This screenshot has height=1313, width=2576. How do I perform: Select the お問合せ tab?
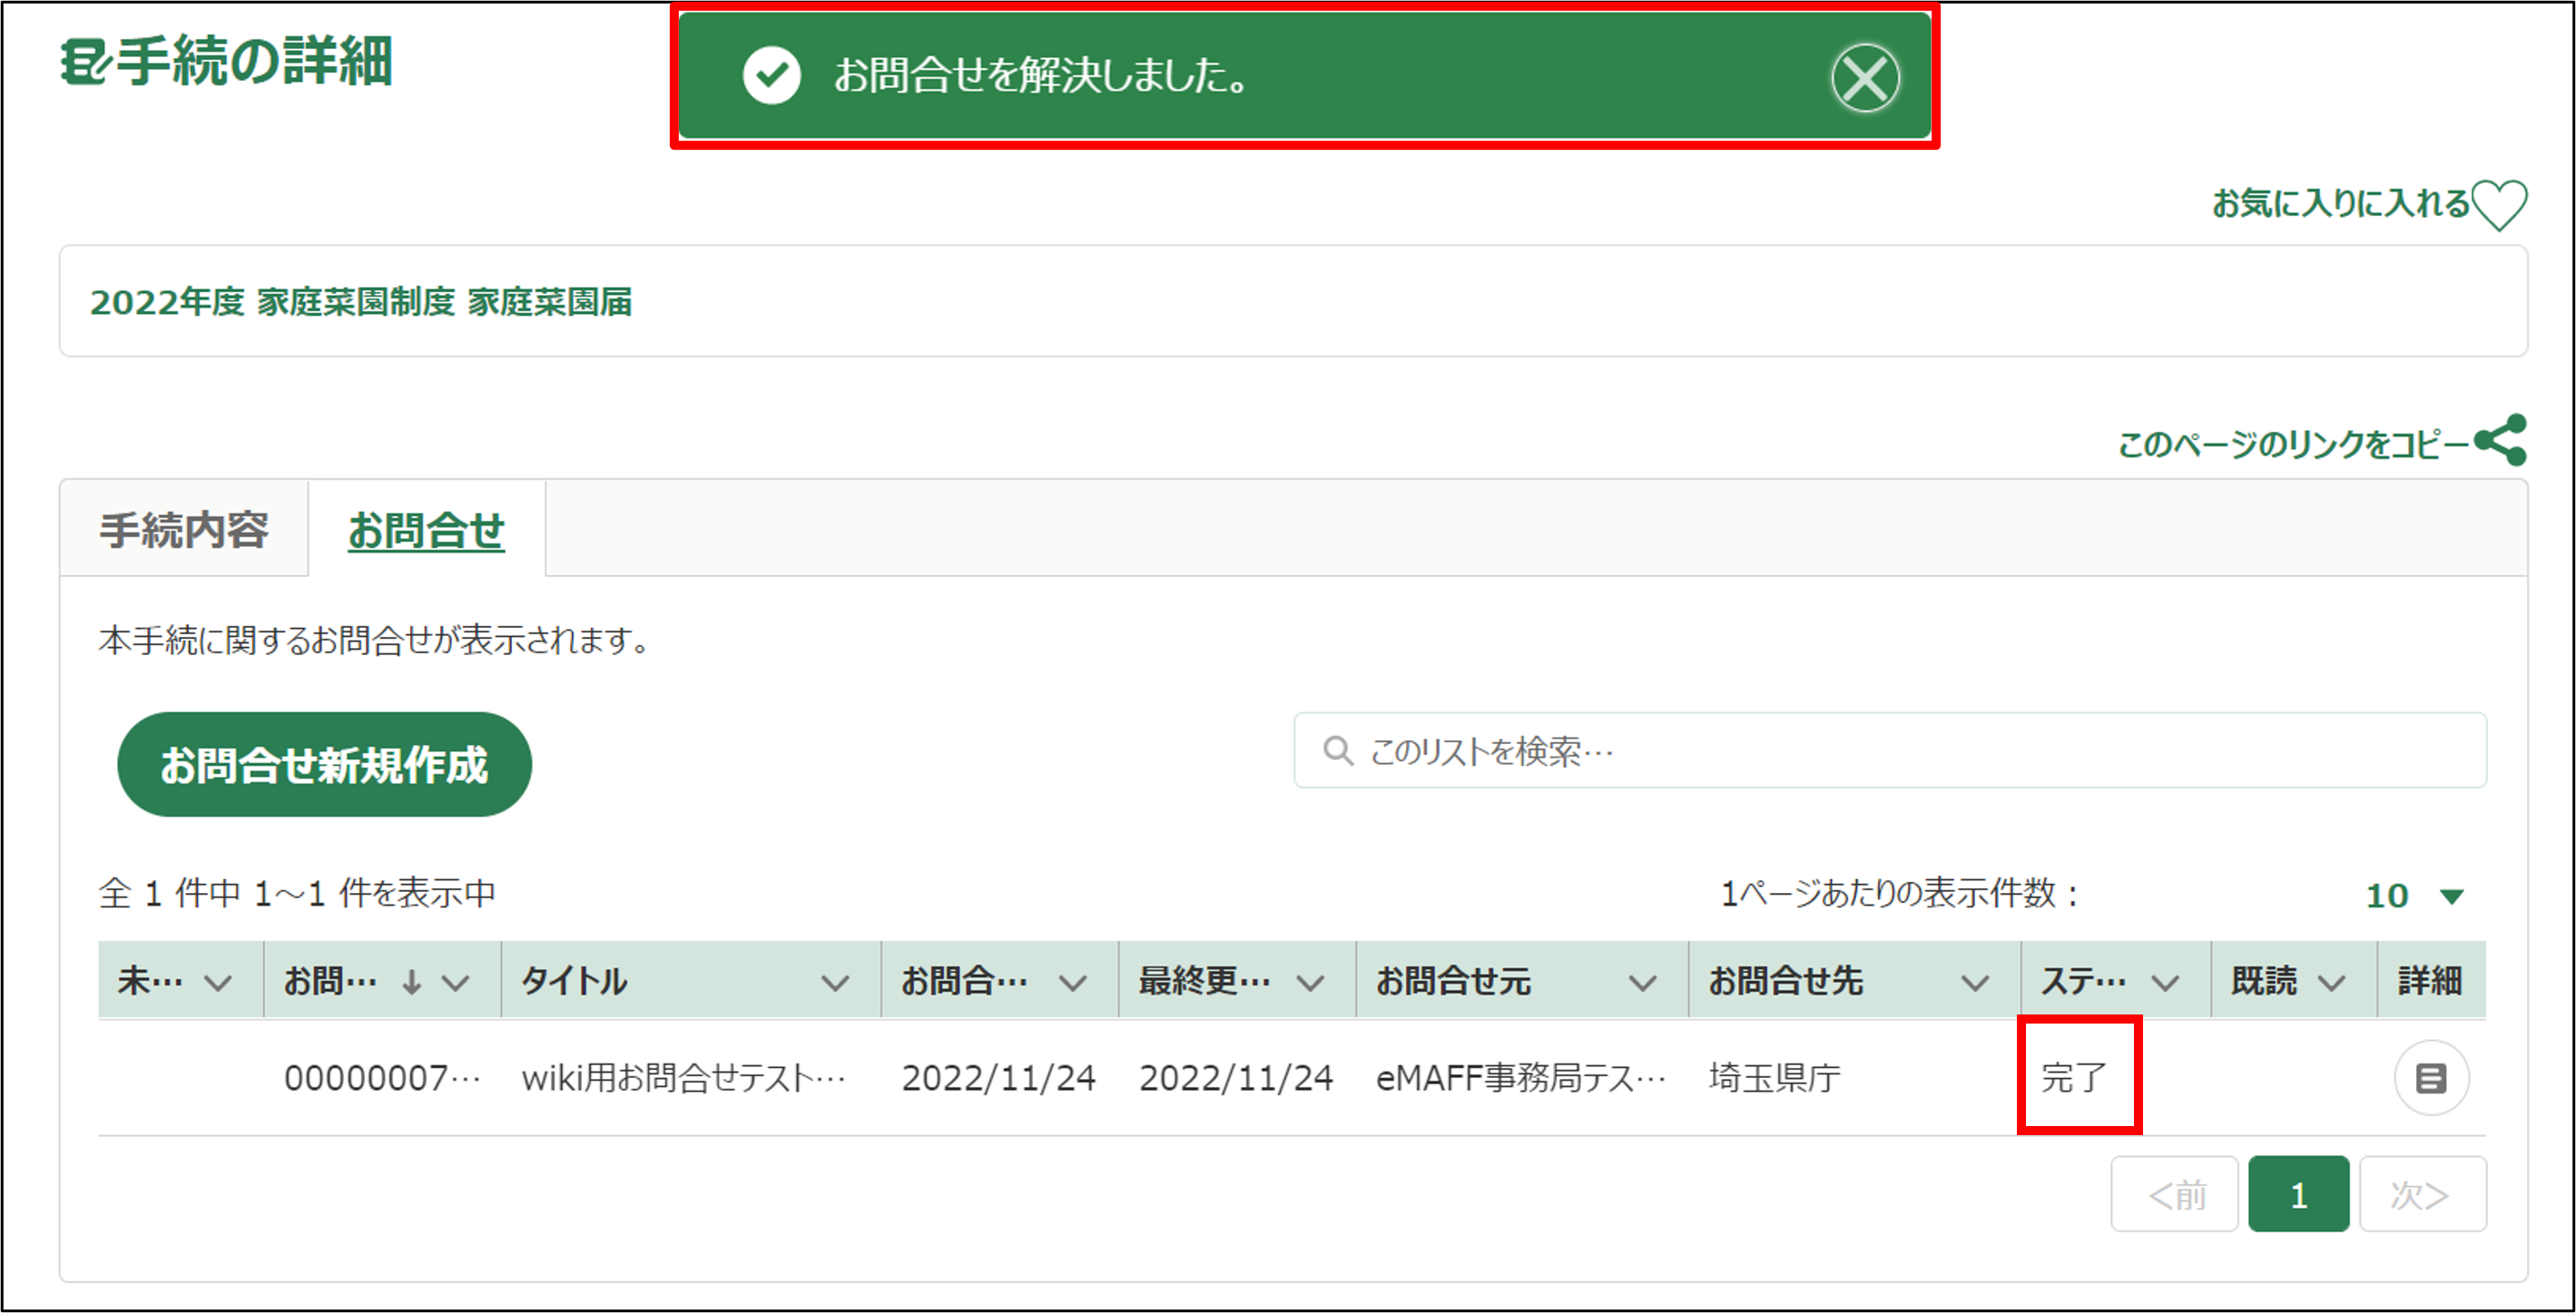point(426,530)
